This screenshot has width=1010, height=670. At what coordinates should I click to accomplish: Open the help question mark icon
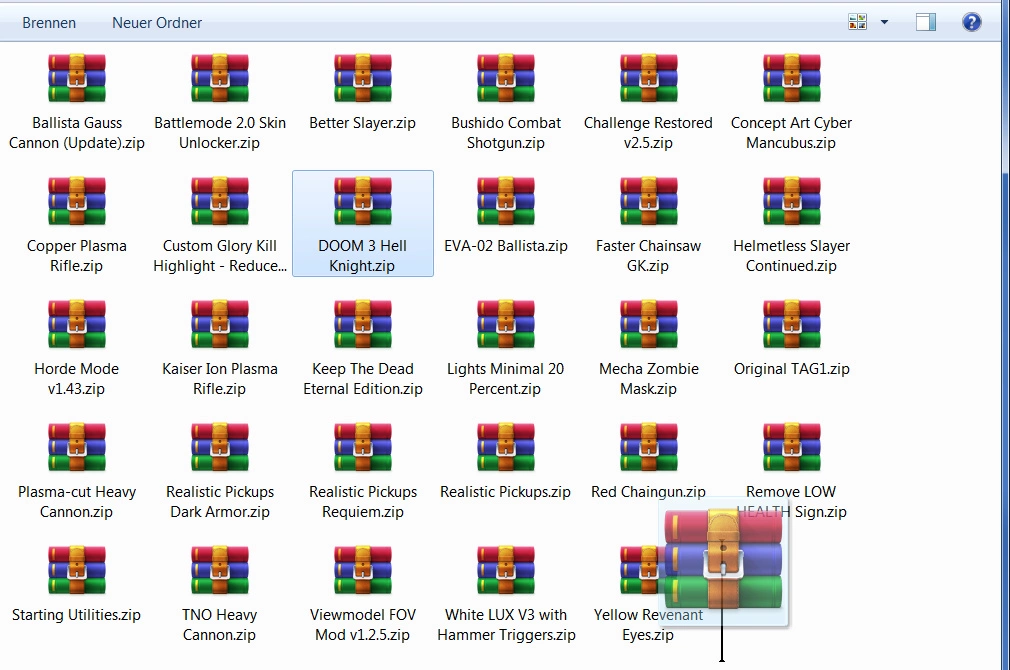click(x=971, y=23)
